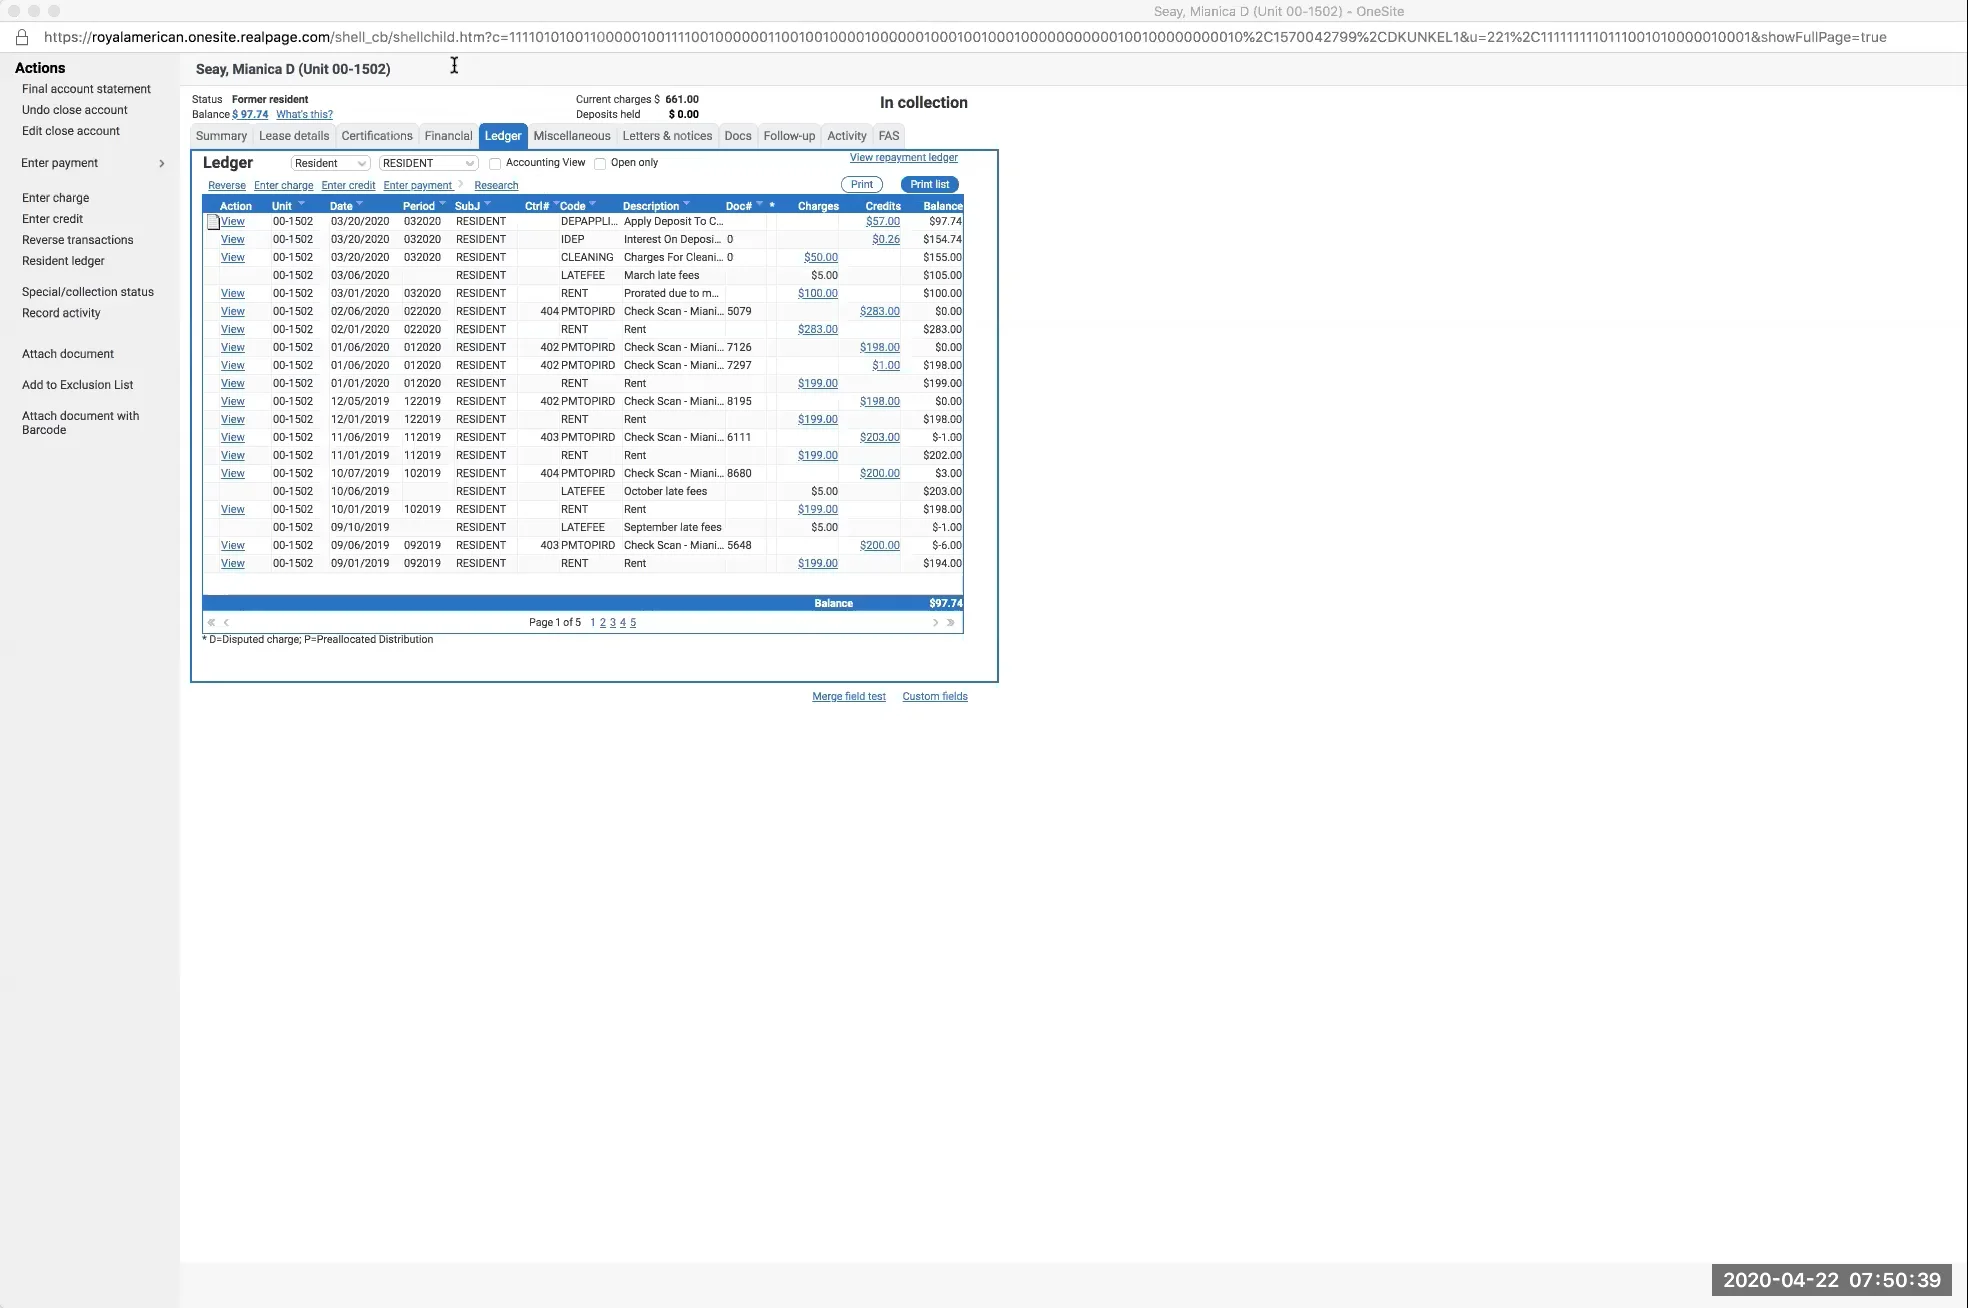
Task: Open the Letters & notices tab
Action: pos(666,136)
